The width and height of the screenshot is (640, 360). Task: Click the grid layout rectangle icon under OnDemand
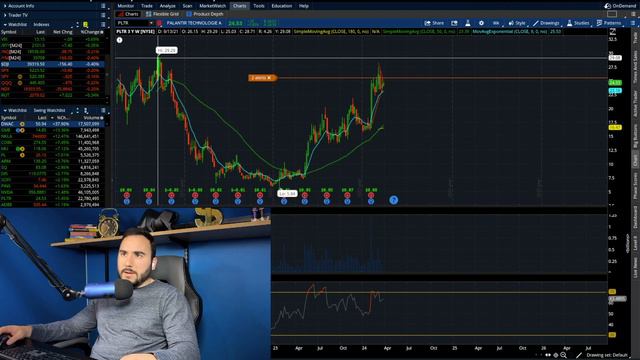pyautogui.click(x=612, y=14)
